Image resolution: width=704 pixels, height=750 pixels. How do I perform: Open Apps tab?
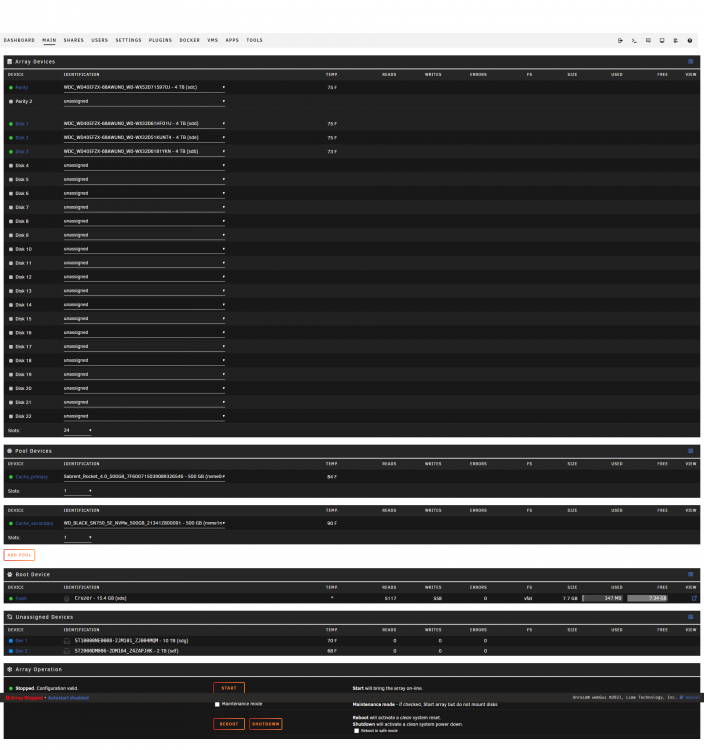[x=232, y=40]
